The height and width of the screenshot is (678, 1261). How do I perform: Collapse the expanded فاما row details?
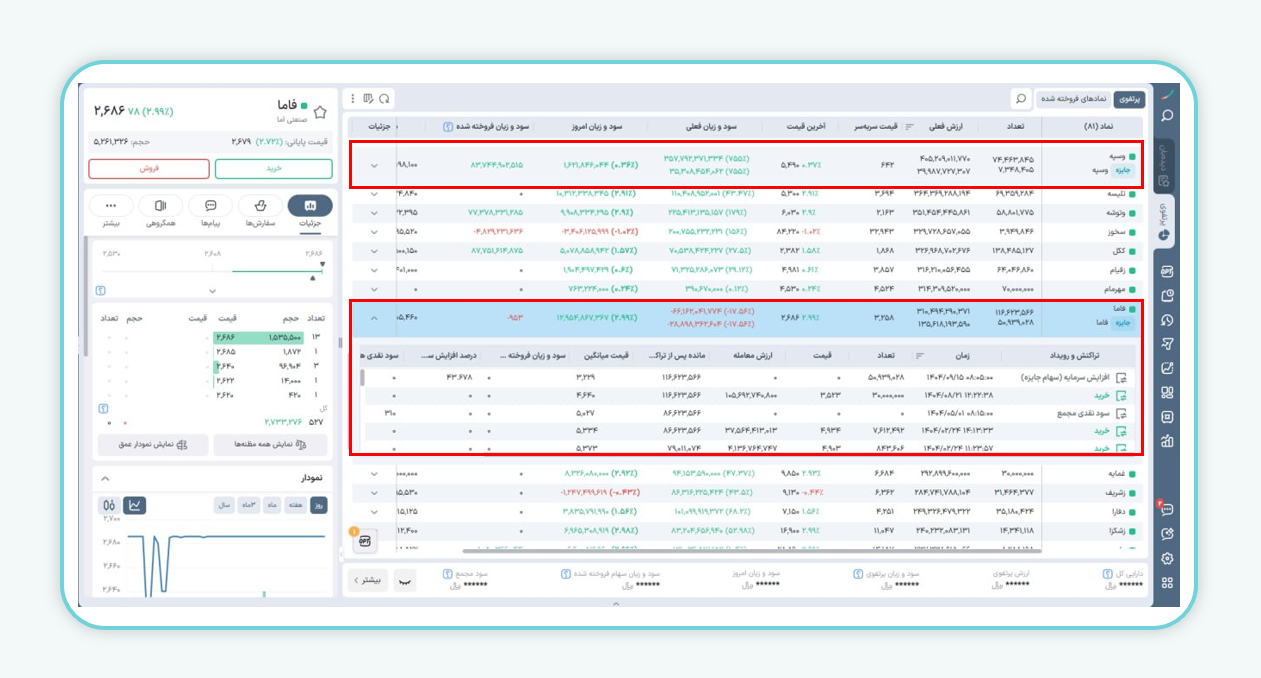click(375, 318)
